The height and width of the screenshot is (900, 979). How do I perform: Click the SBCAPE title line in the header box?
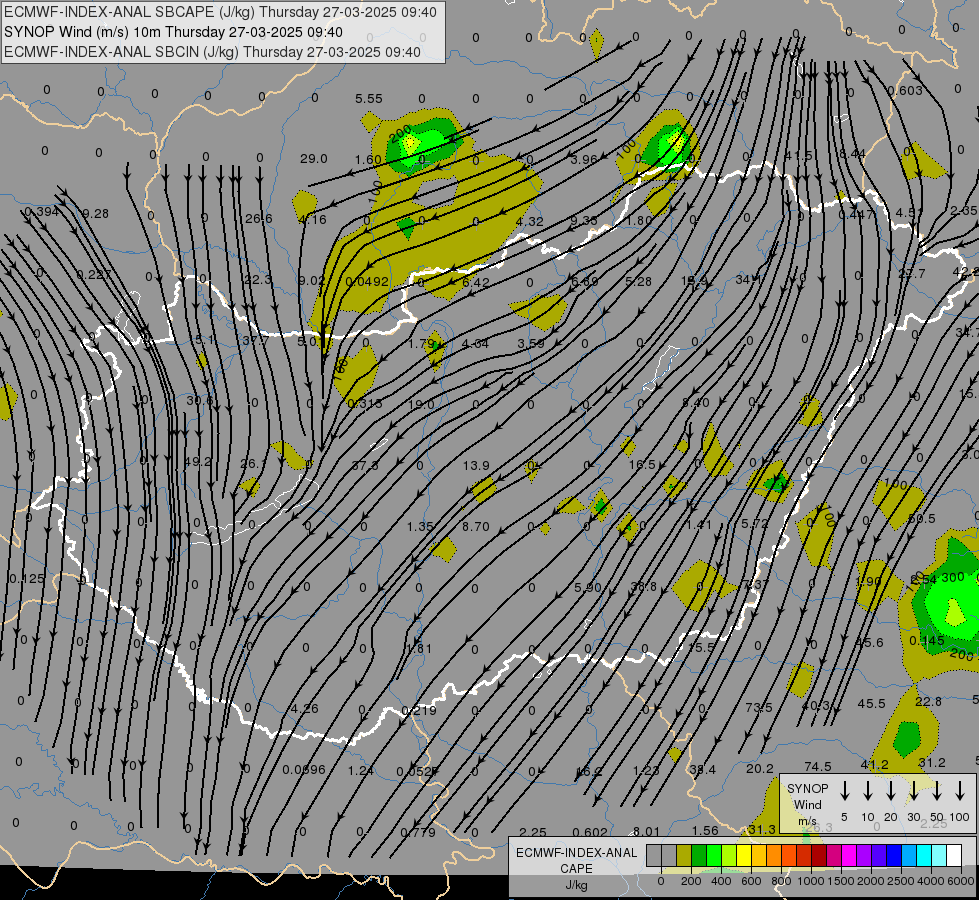click(220, 12)
